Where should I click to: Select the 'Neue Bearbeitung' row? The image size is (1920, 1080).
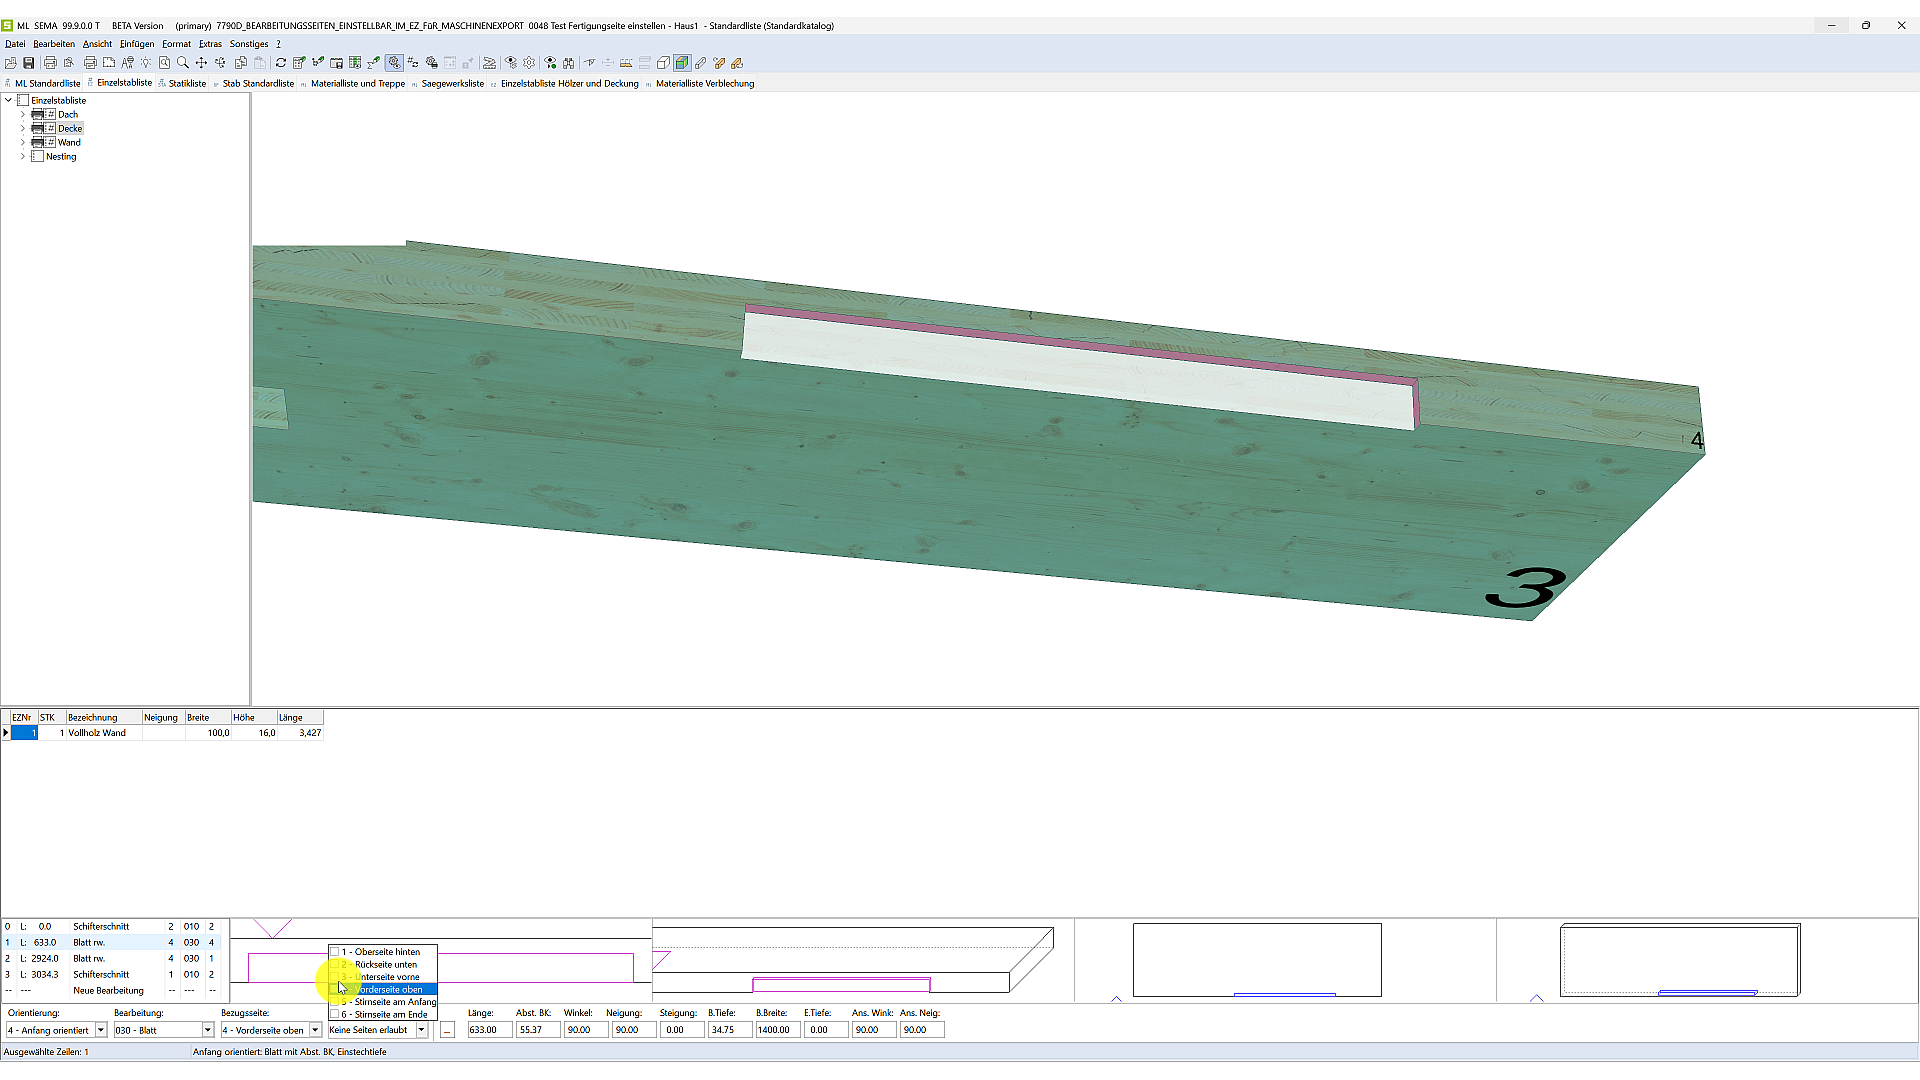pyautogui.click(x=108, y=991)
